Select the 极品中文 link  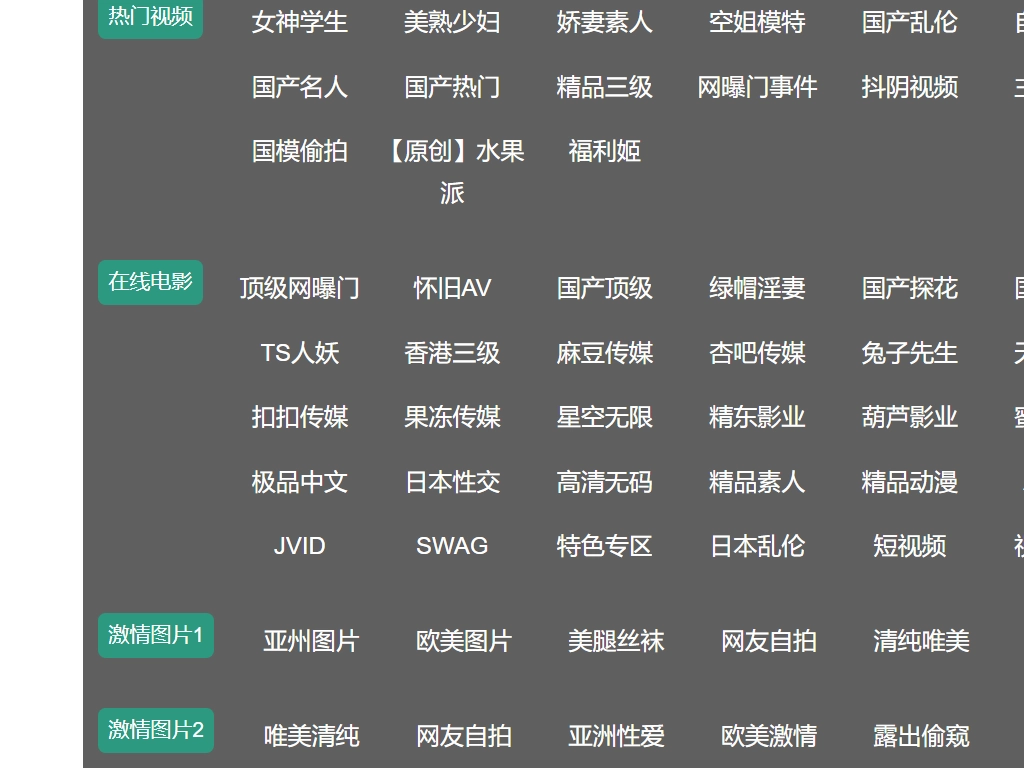(x=299, y=482)
